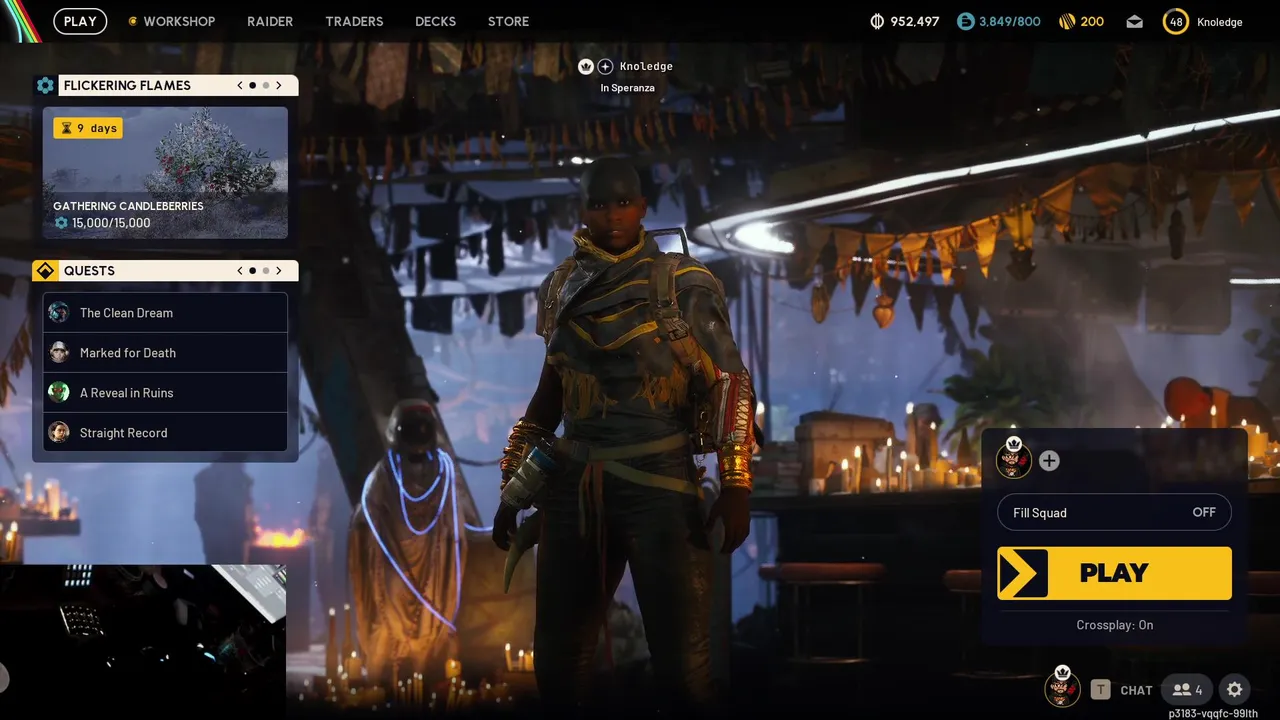The image size is (1280, 720).
Task: Start match with the yellow PLAY button
Action: pyautogui.click(x=1114, y=573)
